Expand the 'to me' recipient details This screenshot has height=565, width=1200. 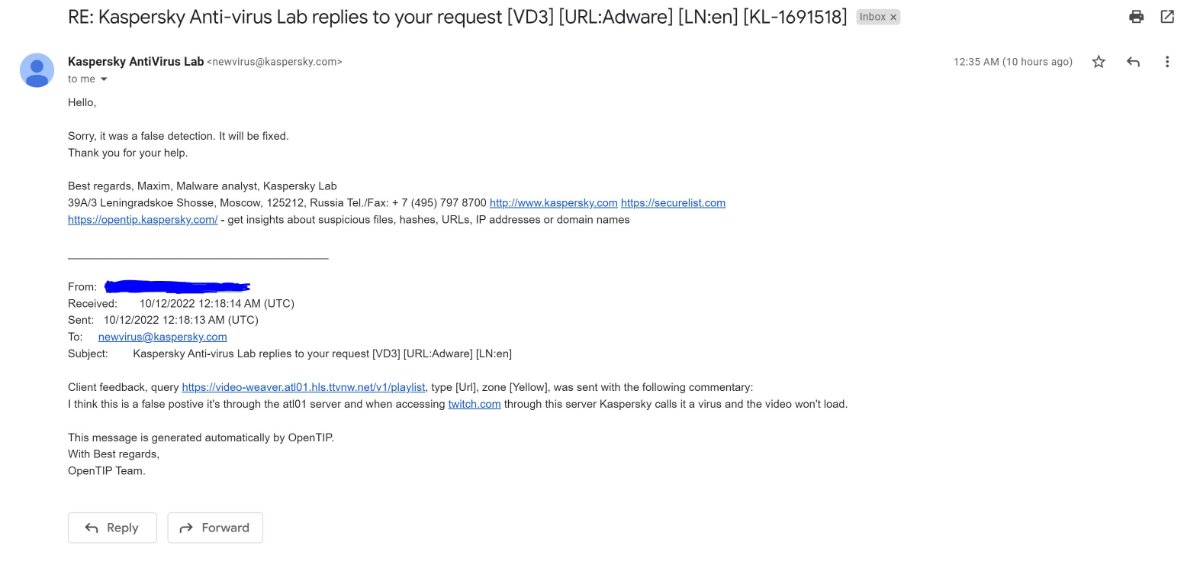(x=103, y=79)
